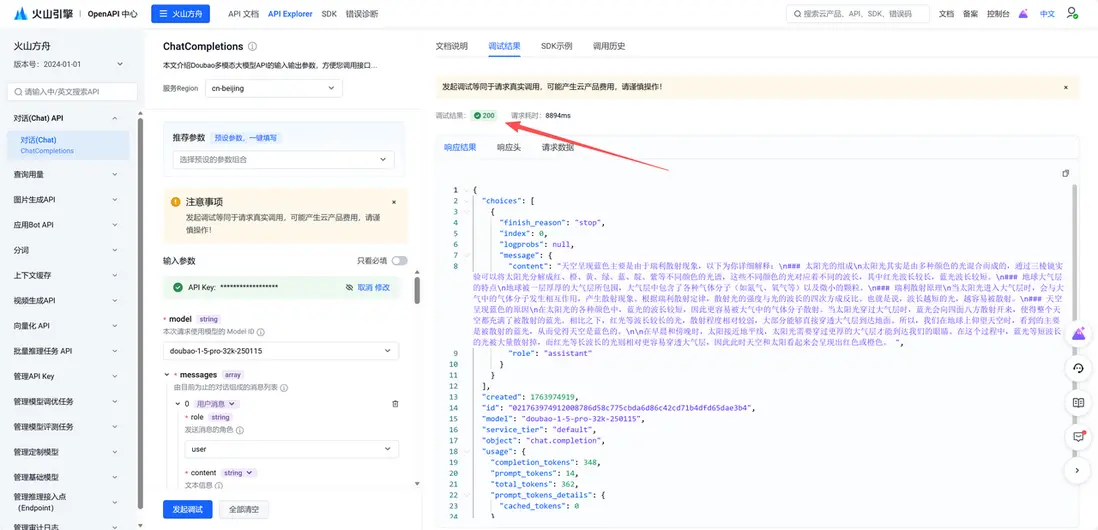Image resolution: width=1098 pixels, height=530 pixels.
Task: Open the 用户消息 type dropdown
Action: 216,404
